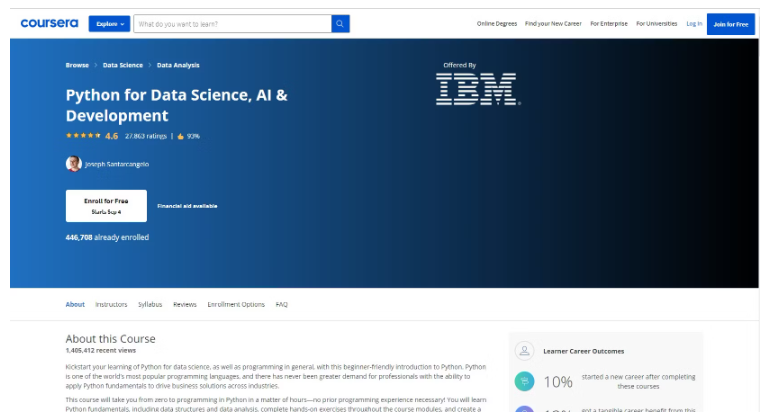
Task: Click the Coursera logo
Action: click(x=49, y=23)
